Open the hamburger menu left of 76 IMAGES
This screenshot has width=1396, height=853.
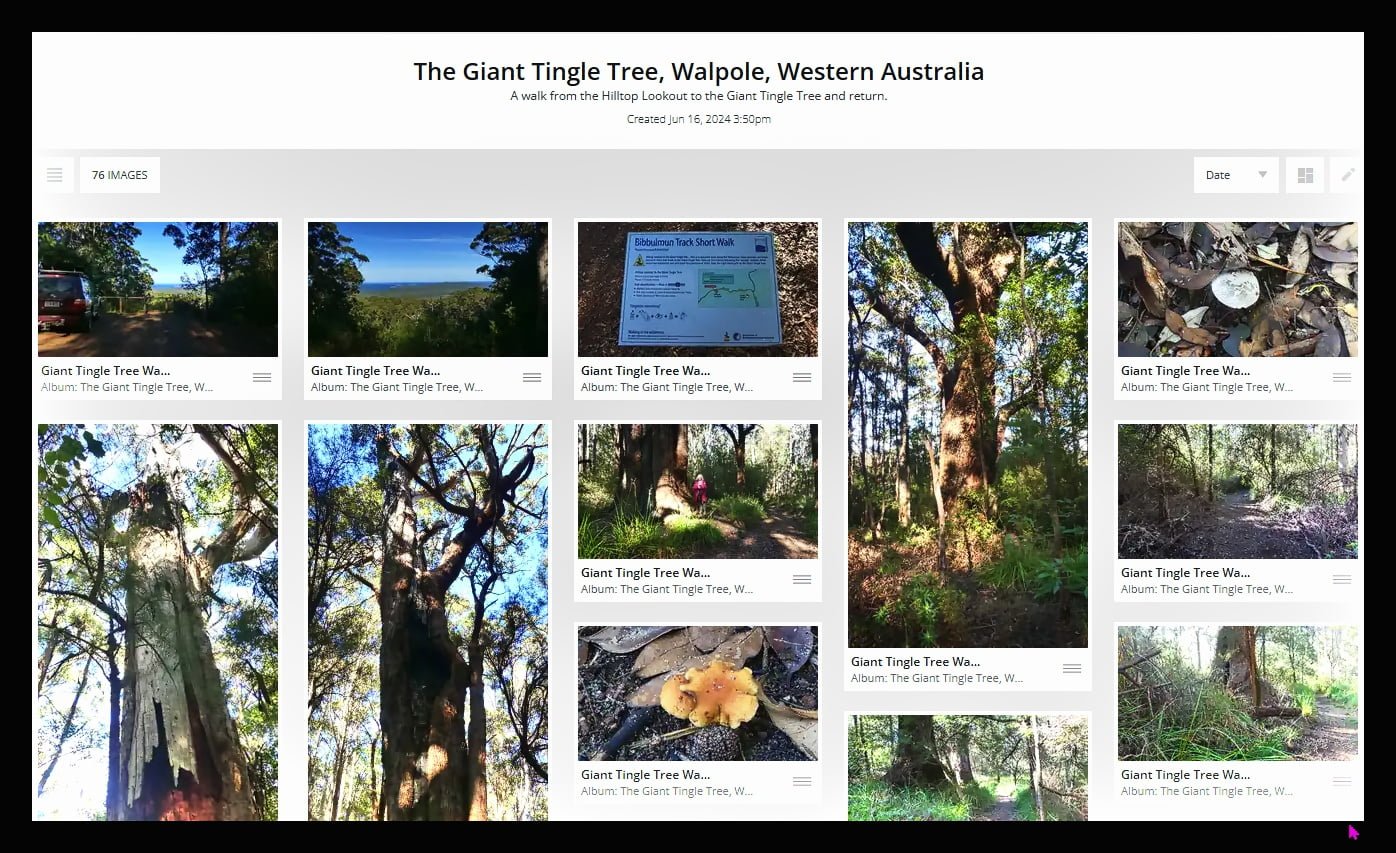click(55, 175)
